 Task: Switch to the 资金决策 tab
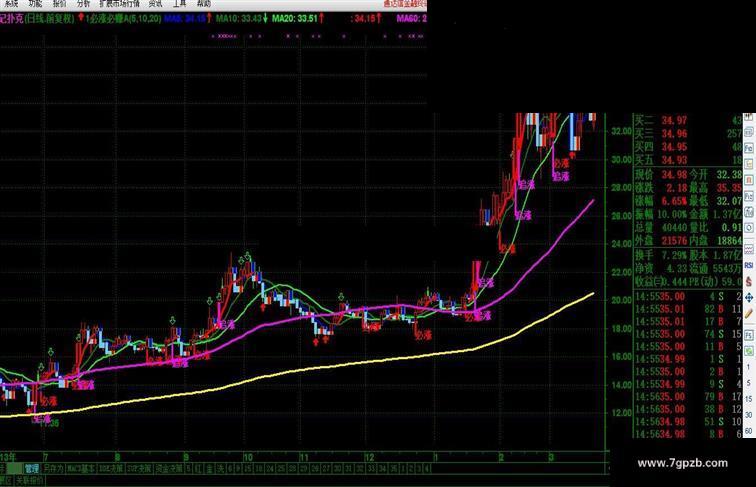(x=169, y=468)
